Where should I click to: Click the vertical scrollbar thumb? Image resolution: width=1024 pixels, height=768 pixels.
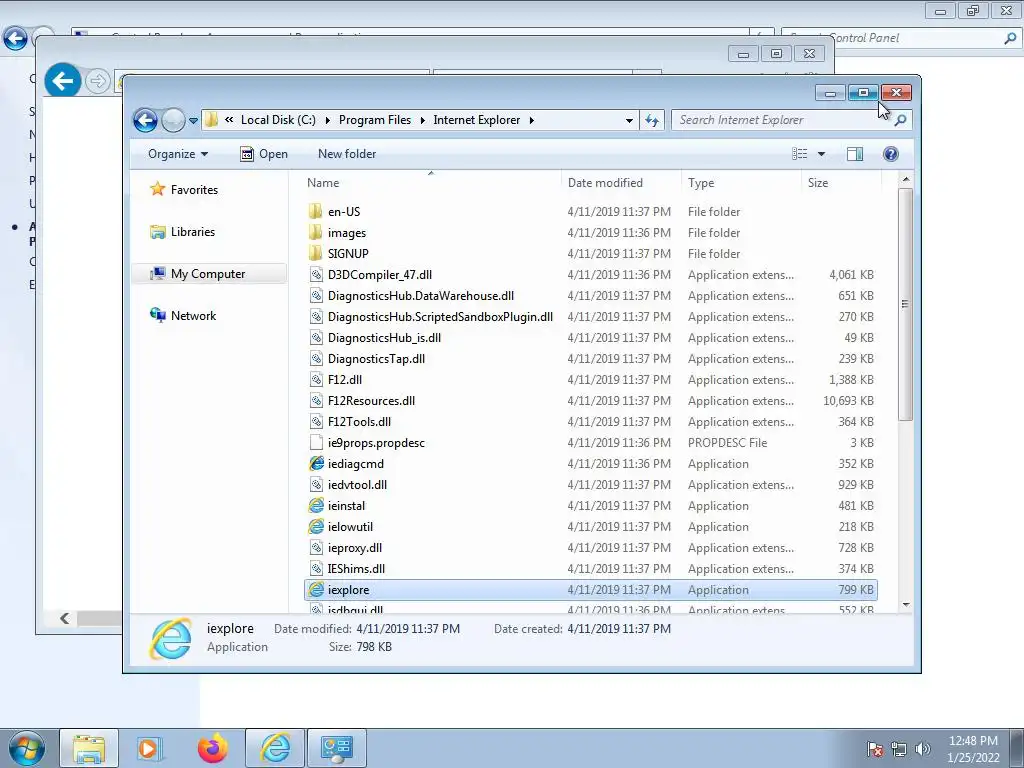(905, 304)
